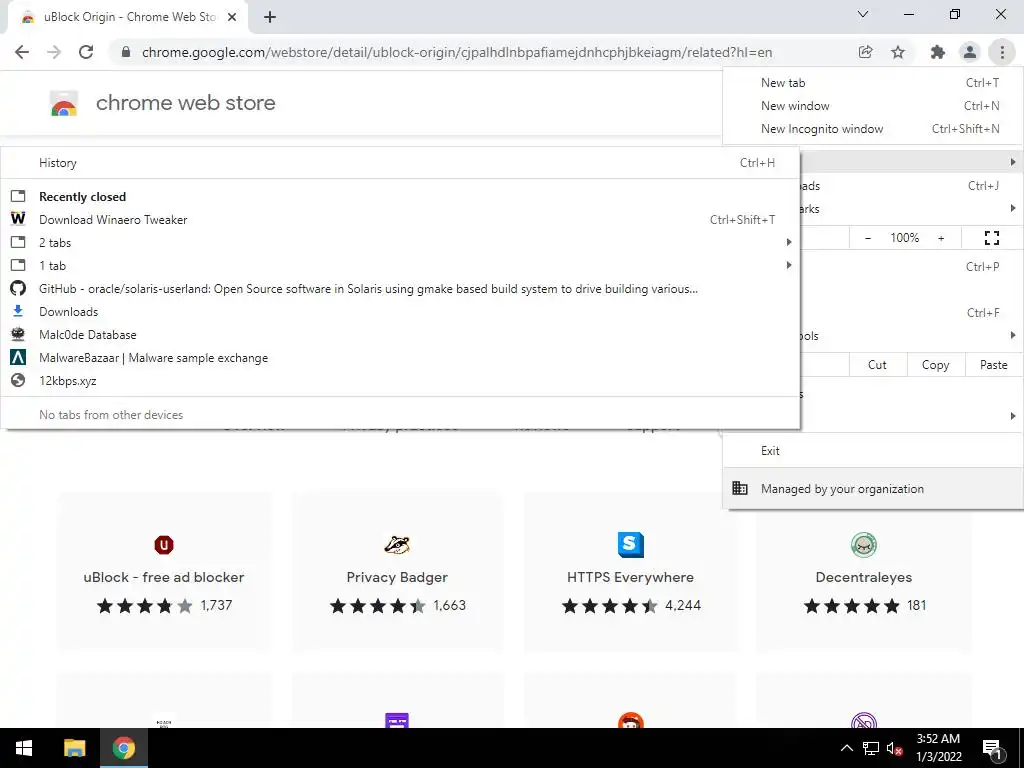Open the tab search chevron
The width and height of the screenshot is (1024, 768).
click(863, 14)
